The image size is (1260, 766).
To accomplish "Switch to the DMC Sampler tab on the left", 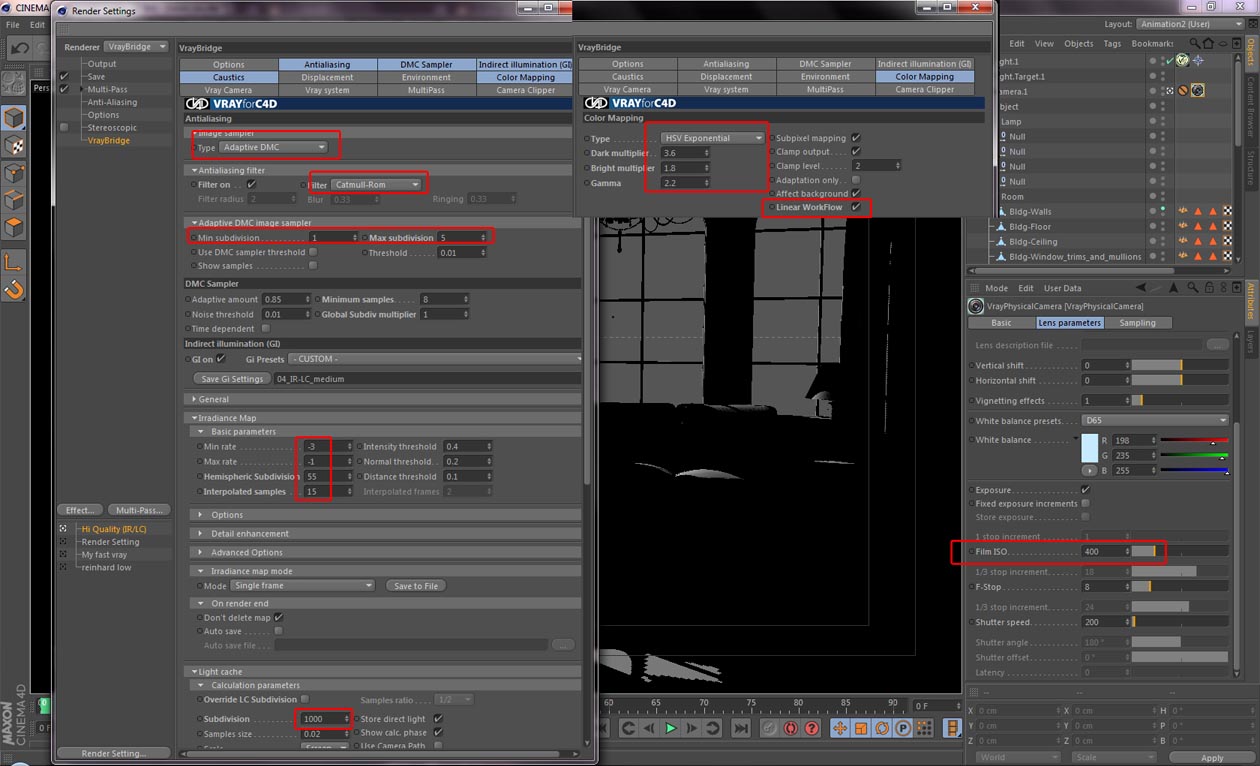I will click(x=426, y=64).
